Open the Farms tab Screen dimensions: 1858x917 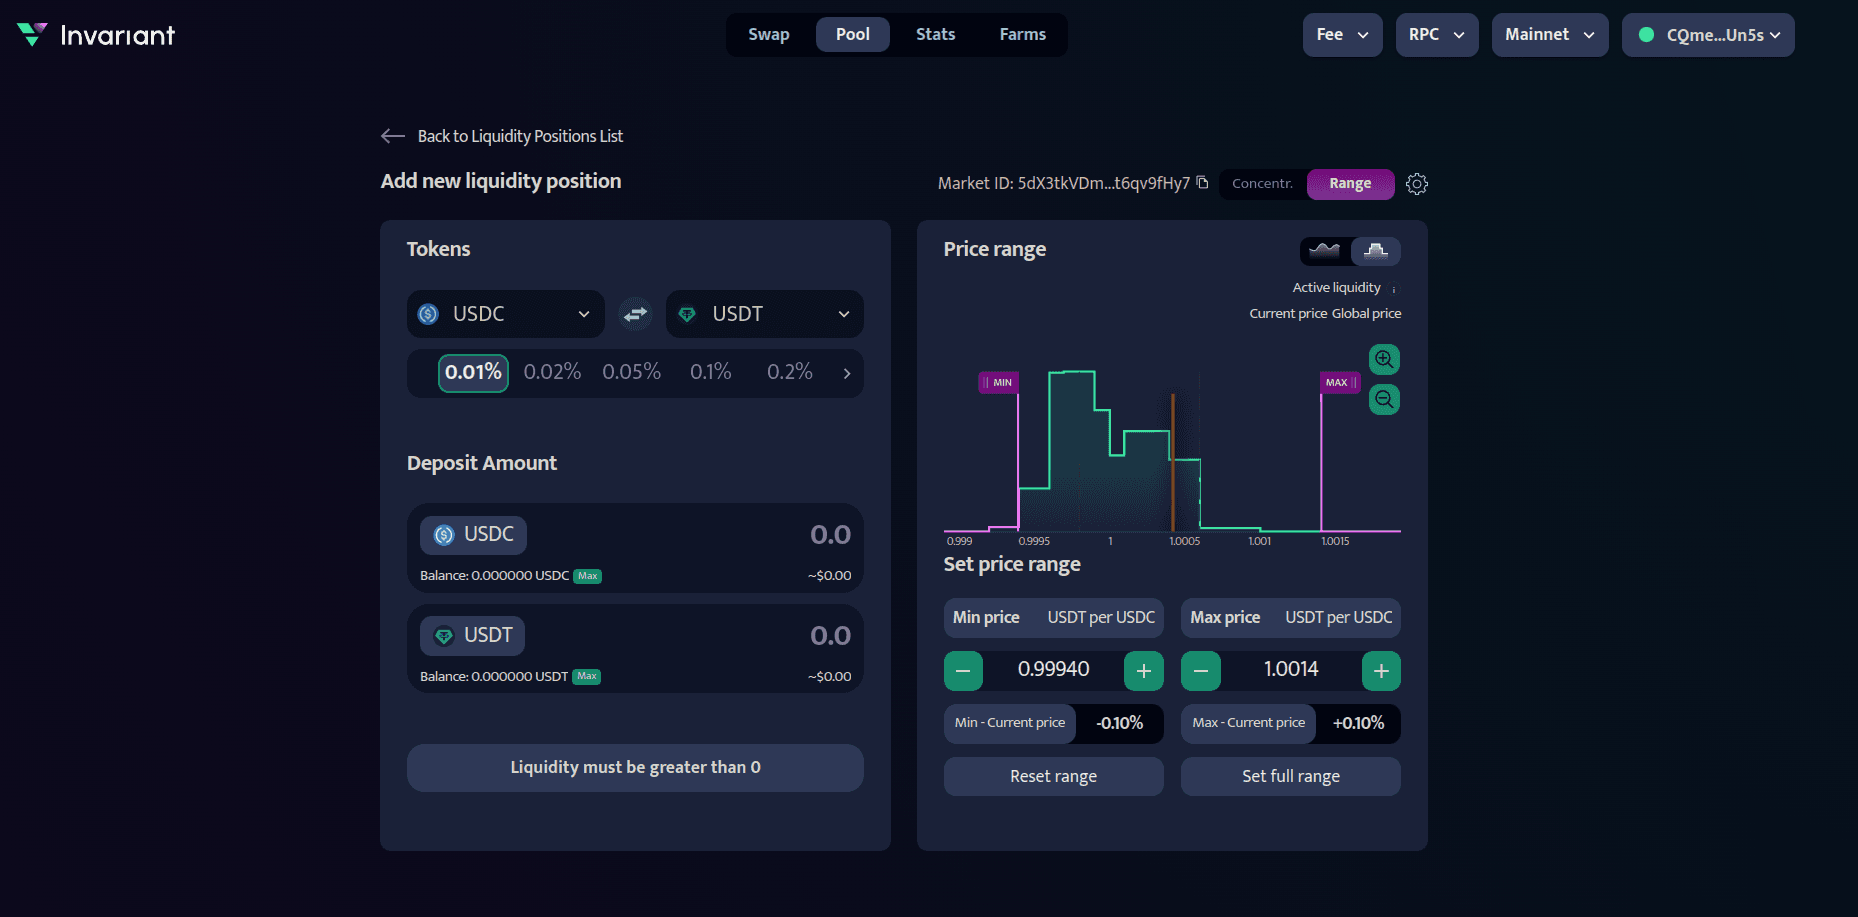(1022, 35)
